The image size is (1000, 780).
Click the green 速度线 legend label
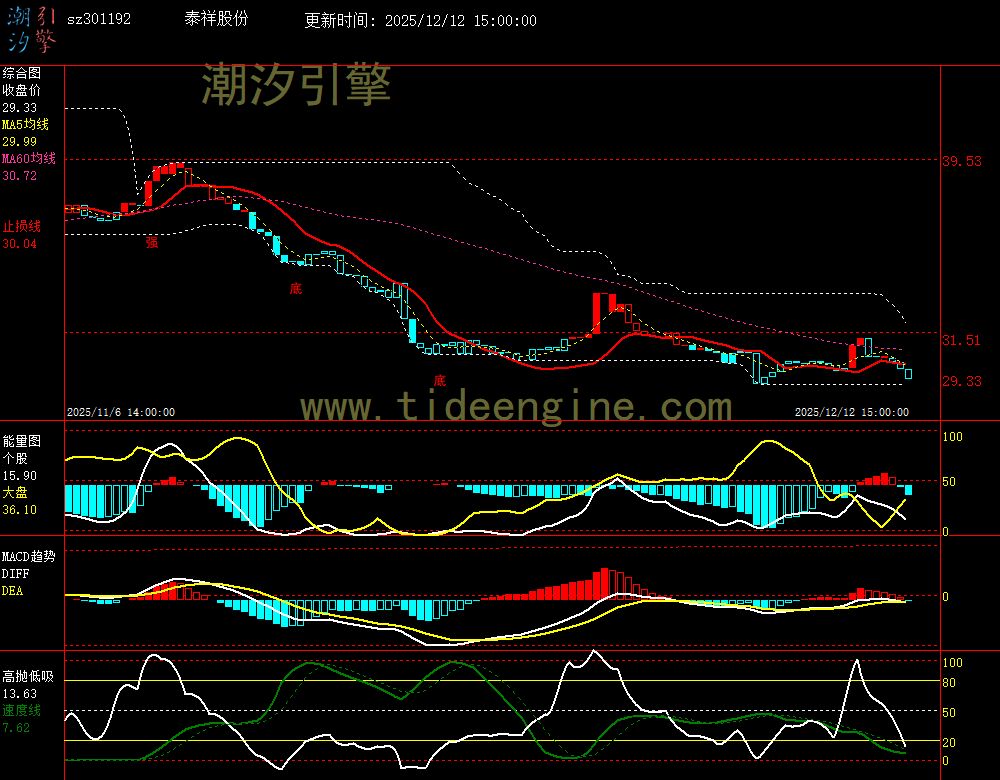21,710
